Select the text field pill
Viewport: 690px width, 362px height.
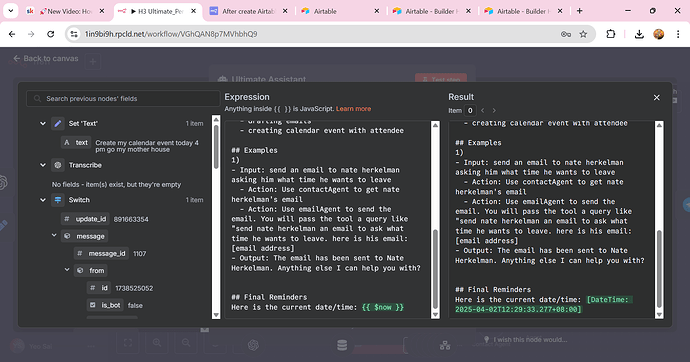[x=76, y=143]
